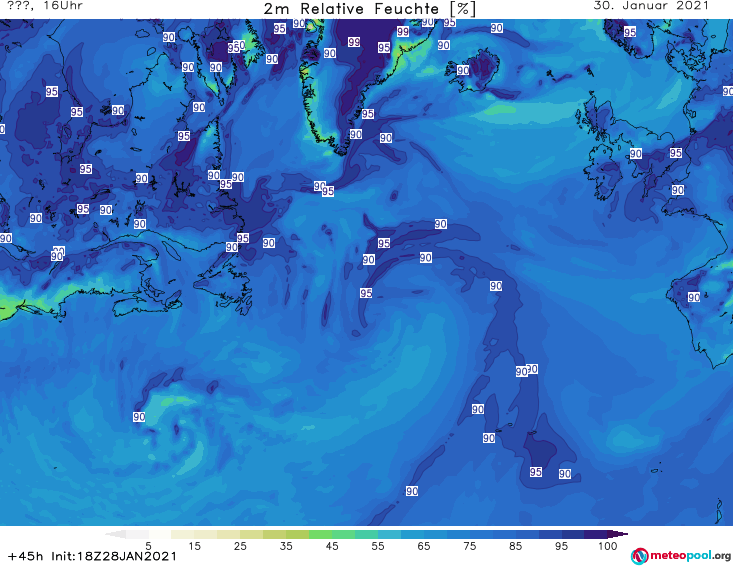Click the 90 contour label over Iberia

point(694,297)
